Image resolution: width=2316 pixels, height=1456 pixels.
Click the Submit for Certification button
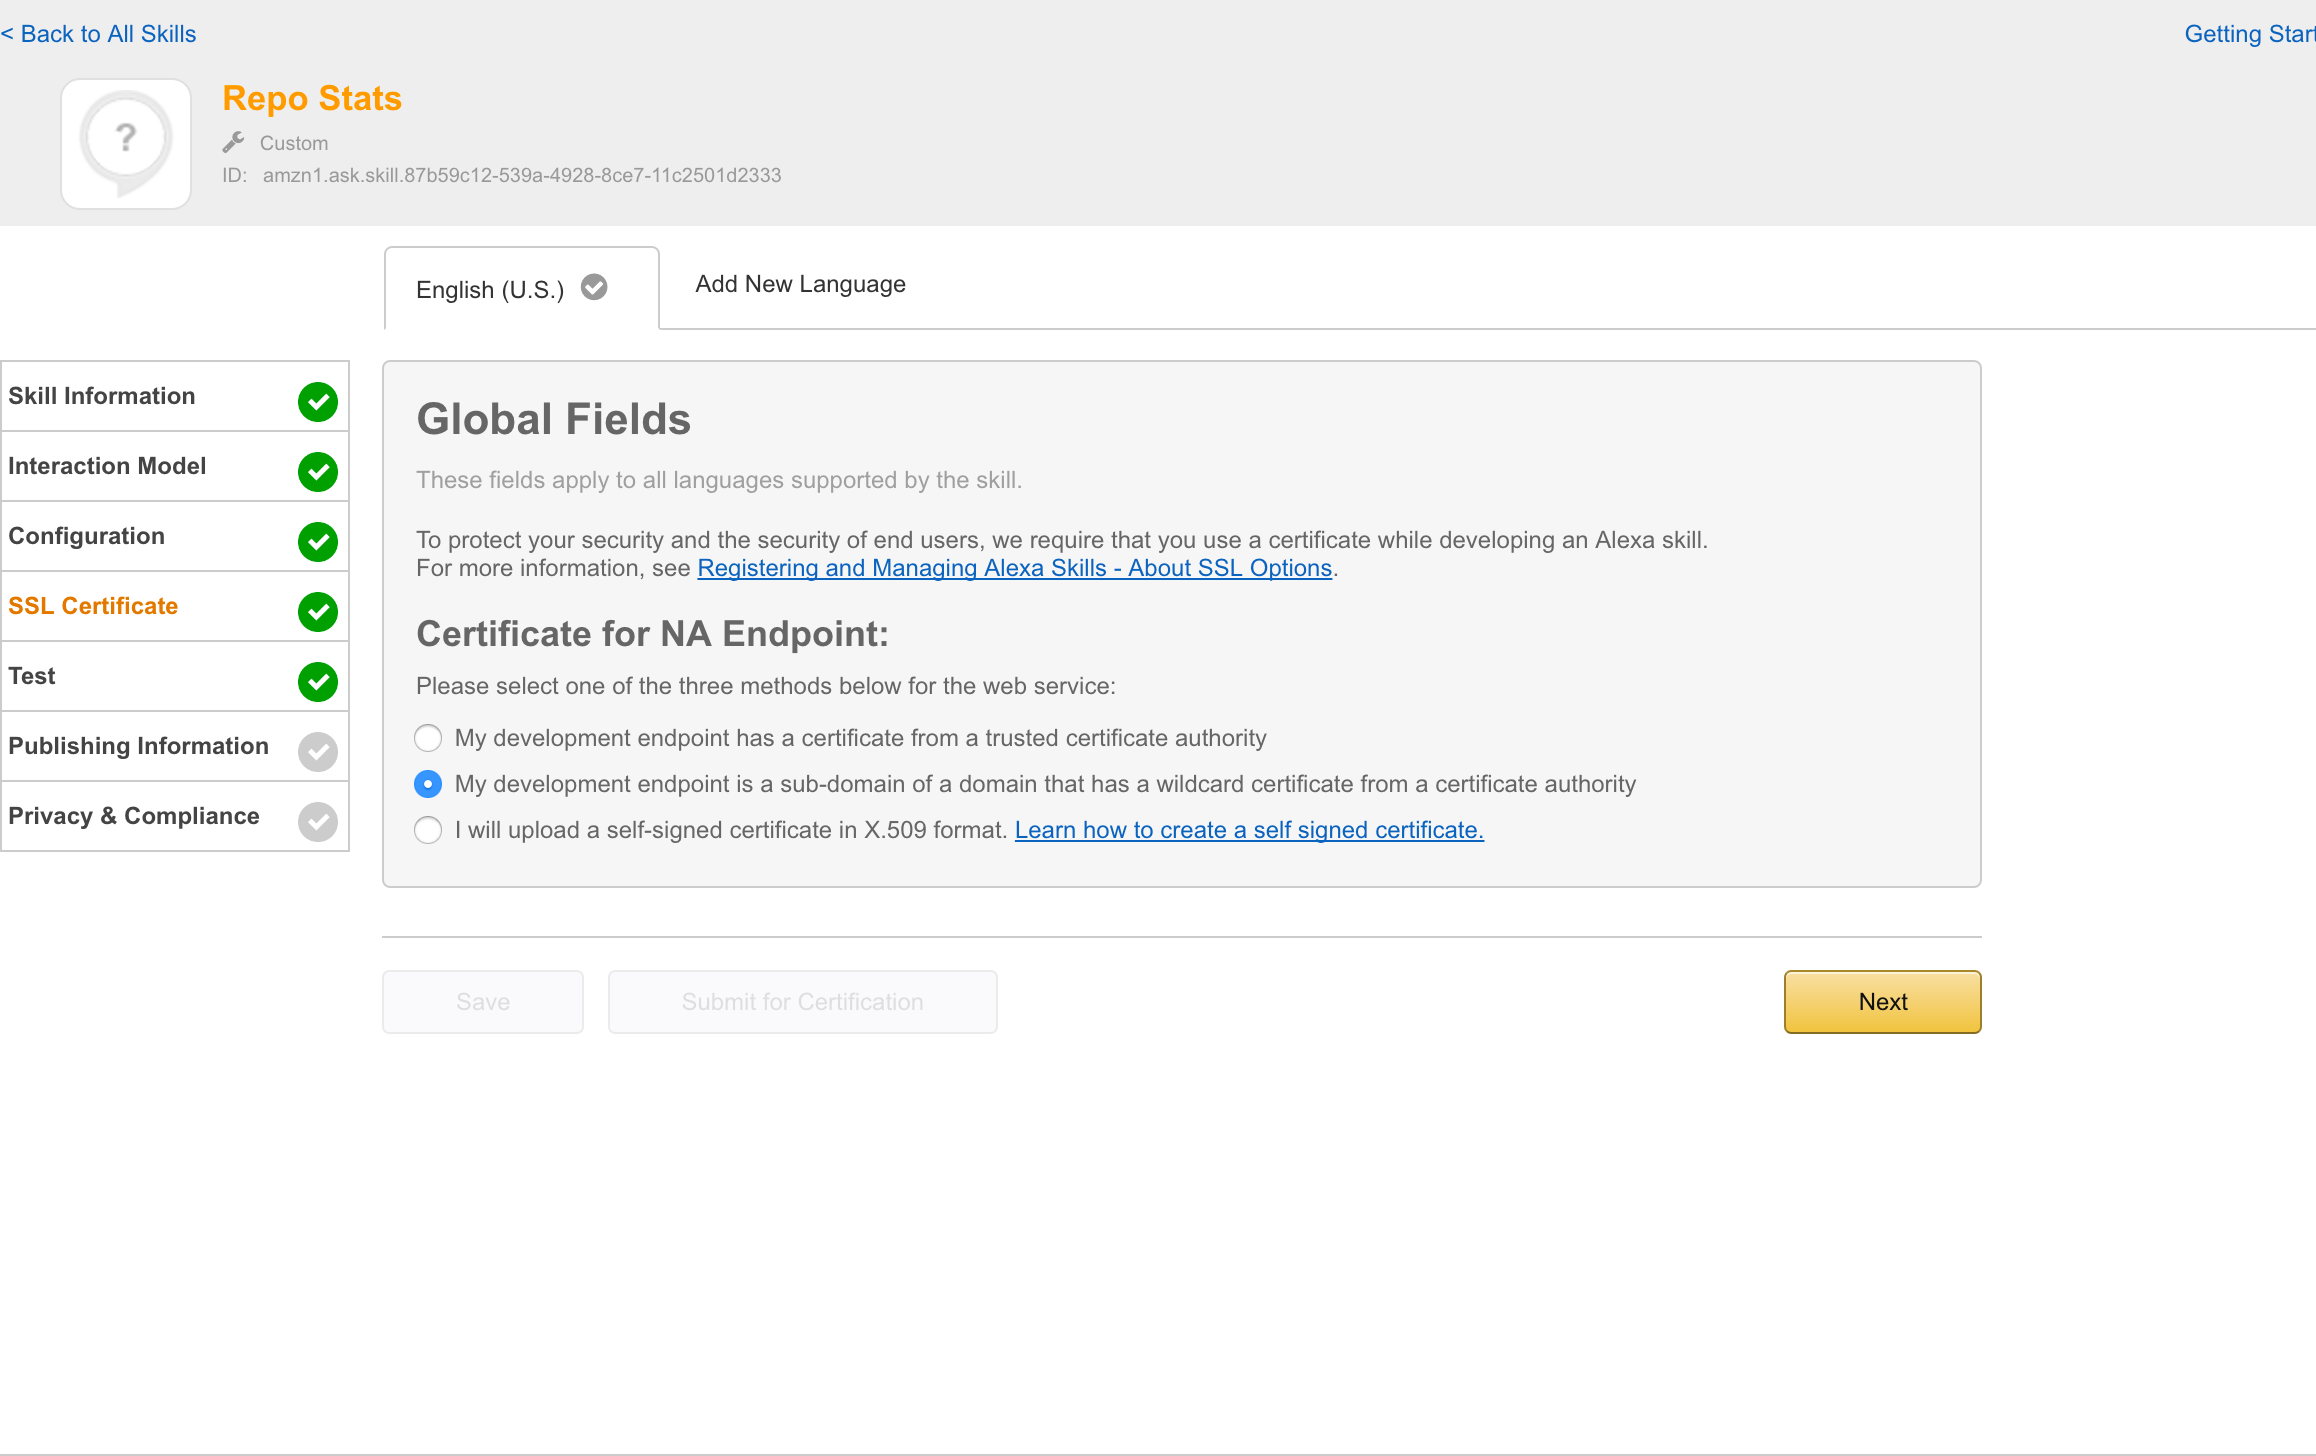[x=802, y=1000]
